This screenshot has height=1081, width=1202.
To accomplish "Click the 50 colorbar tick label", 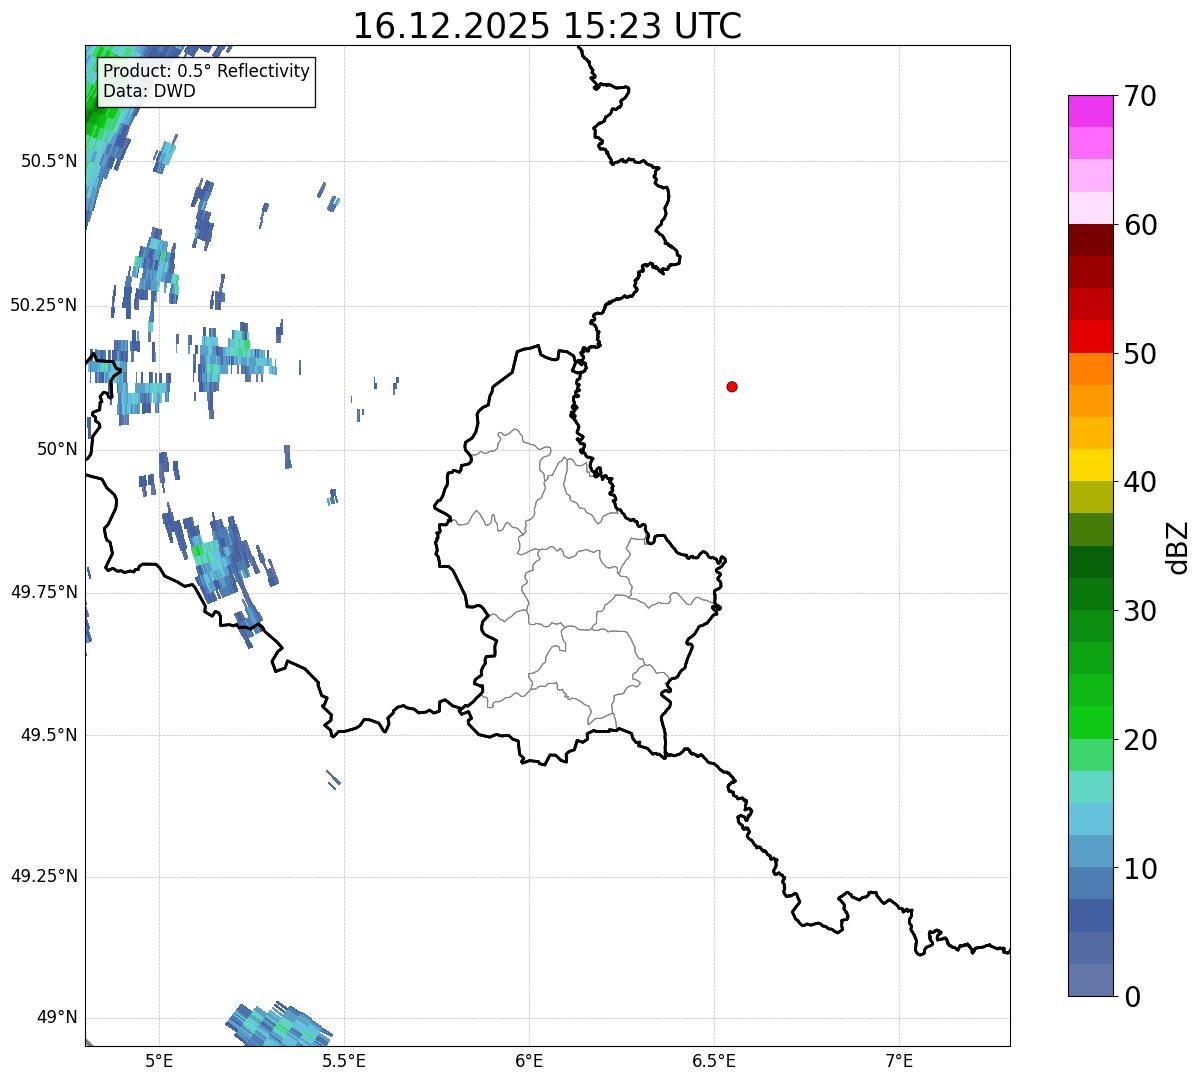I will click(x=1140, y=354).
